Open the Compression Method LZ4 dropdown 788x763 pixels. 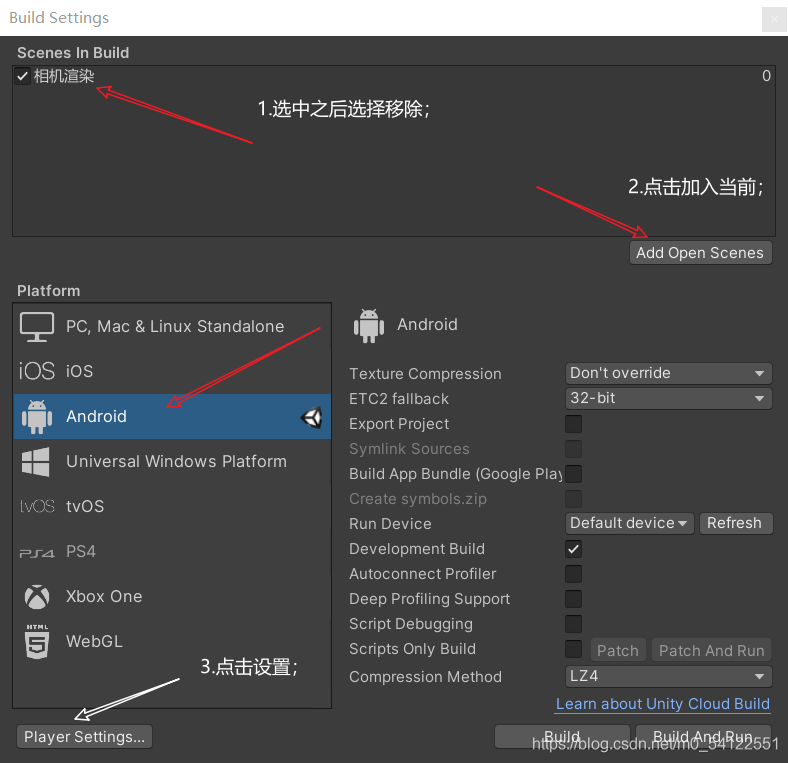[x=668, y=676]
